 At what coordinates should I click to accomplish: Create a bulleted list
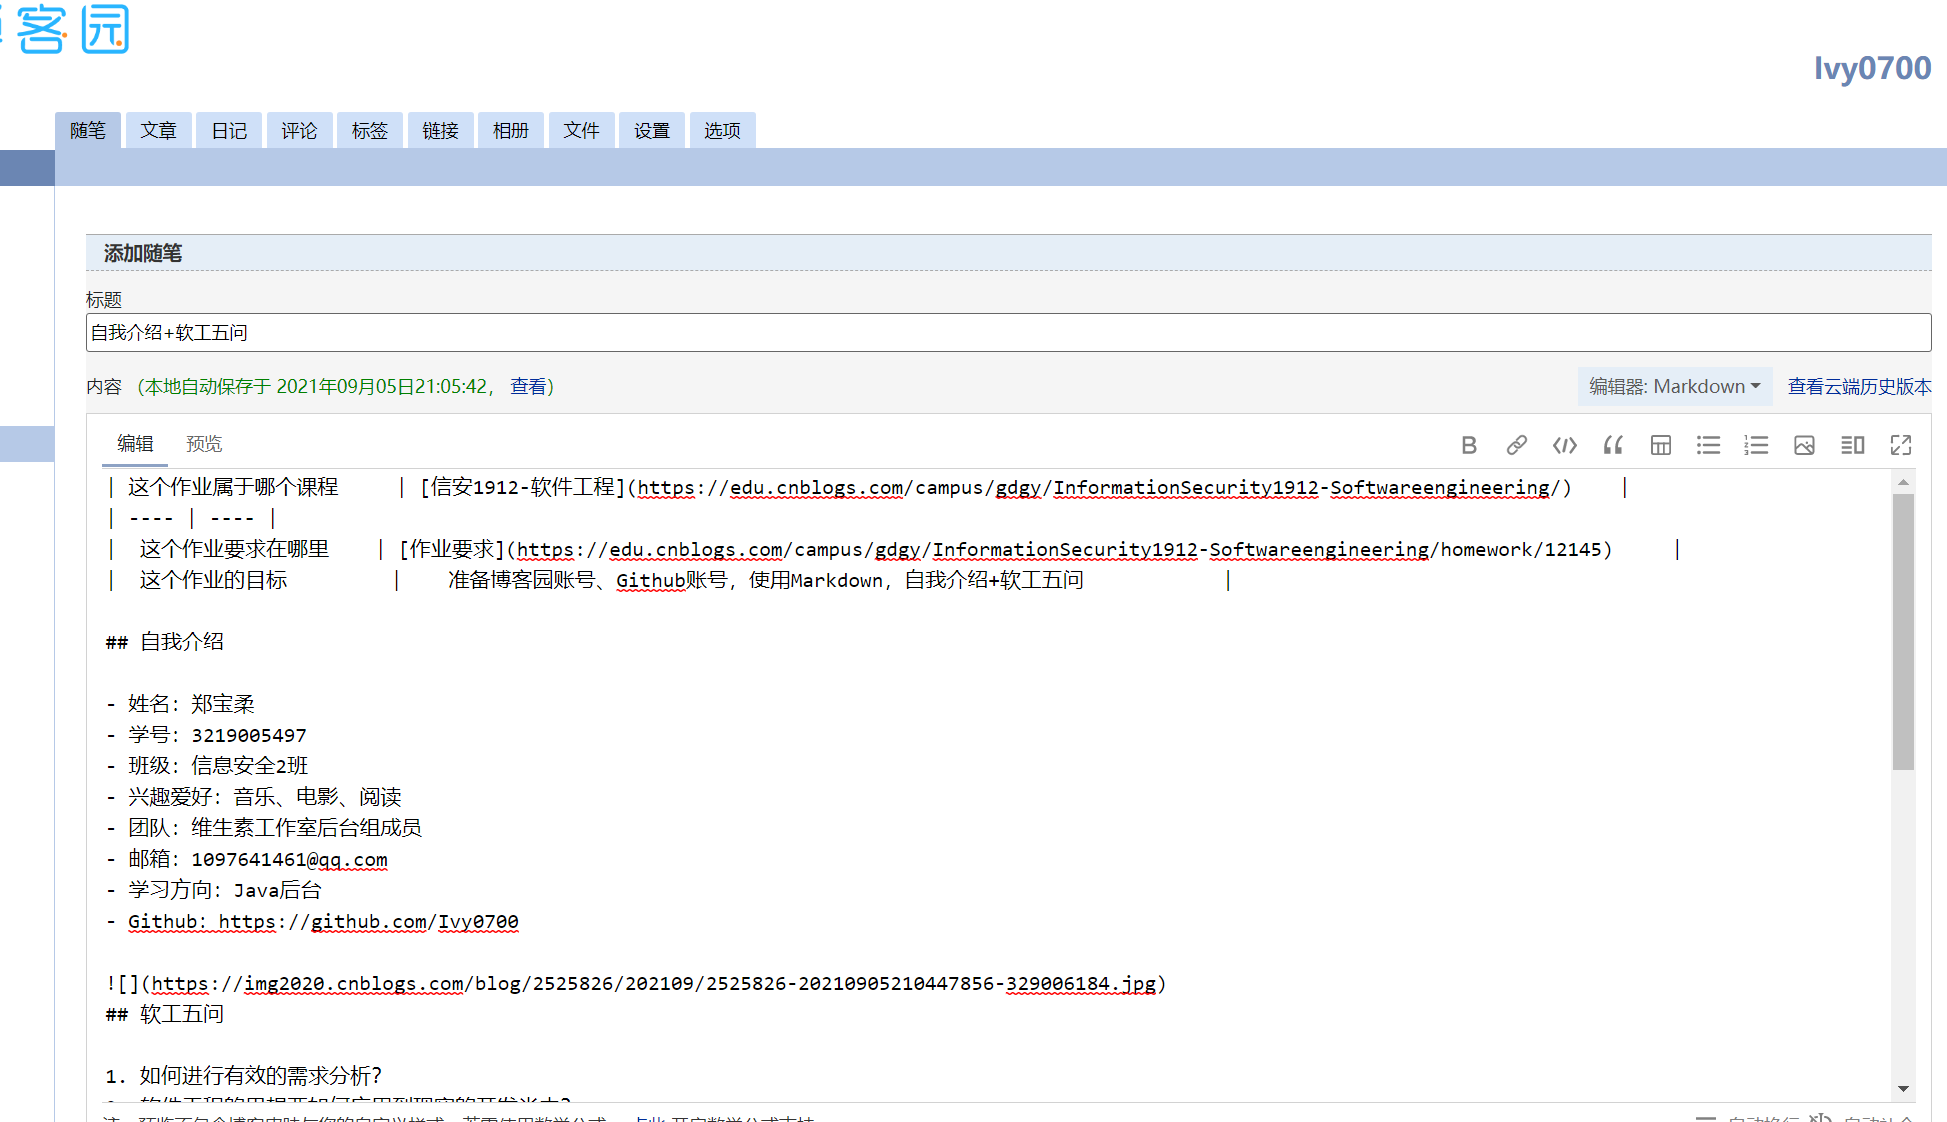tap(1708, 446)
